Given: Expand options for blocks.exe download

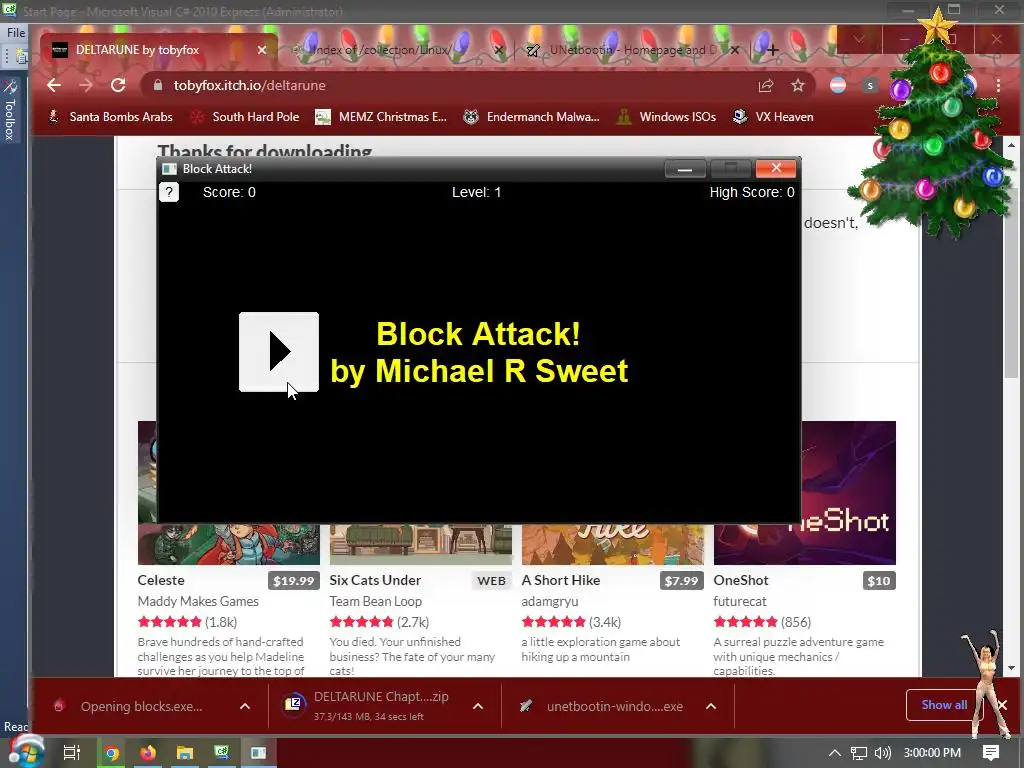Looking at the screenshot, I should 245,706.
